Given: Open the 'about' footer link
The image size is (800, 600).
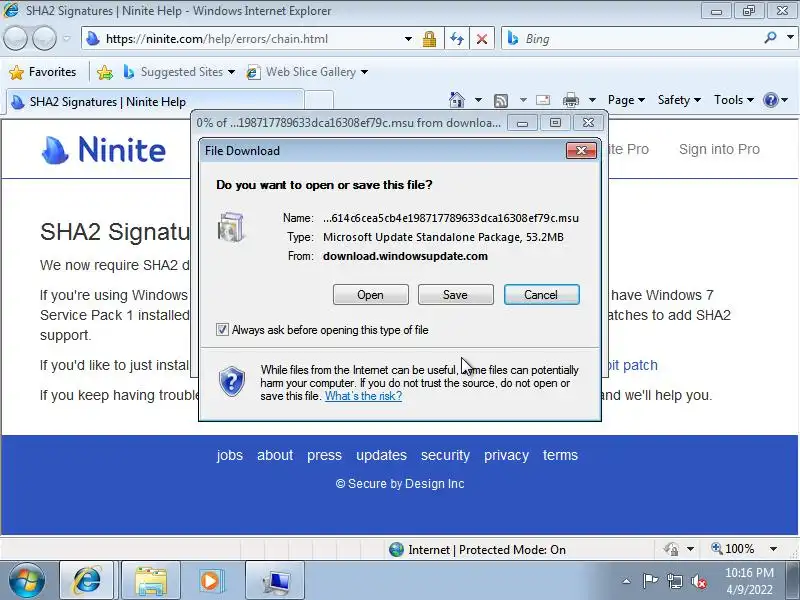Looking at the screenshot, I should (275, 455).
